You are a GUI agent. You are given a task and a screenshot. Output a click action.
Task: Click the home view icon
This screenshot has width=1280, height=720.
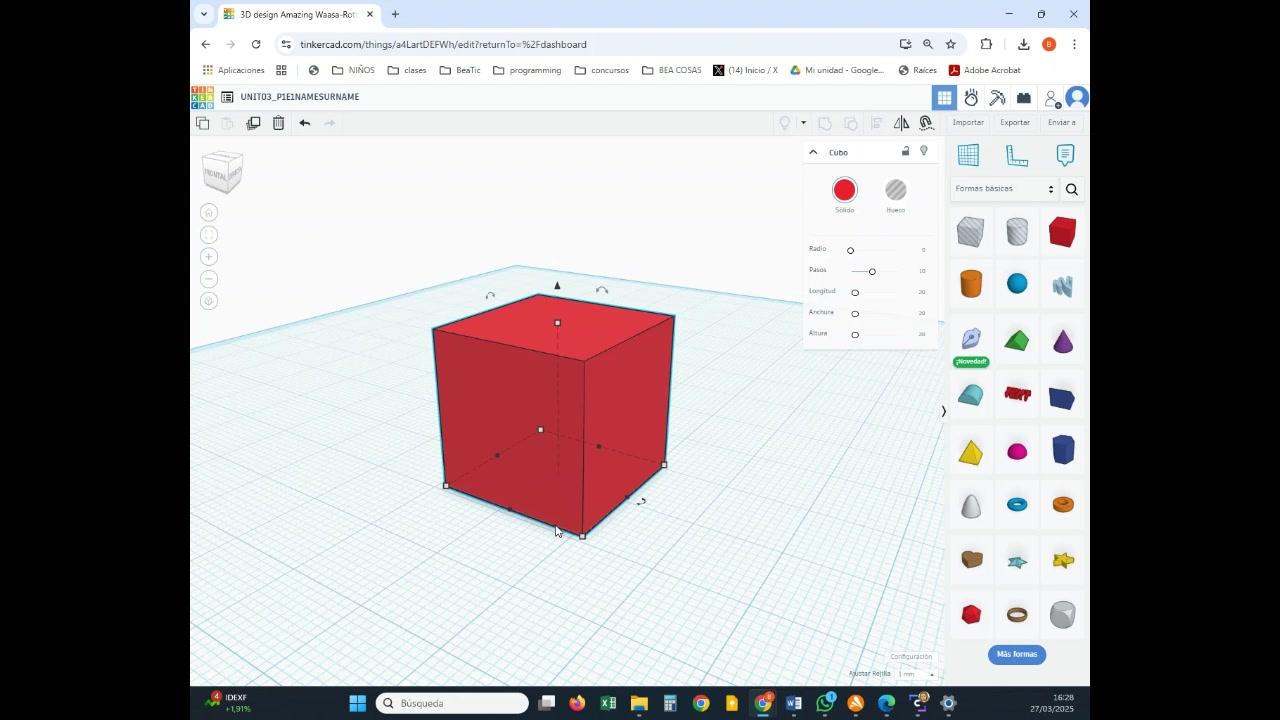pos(209,212)
